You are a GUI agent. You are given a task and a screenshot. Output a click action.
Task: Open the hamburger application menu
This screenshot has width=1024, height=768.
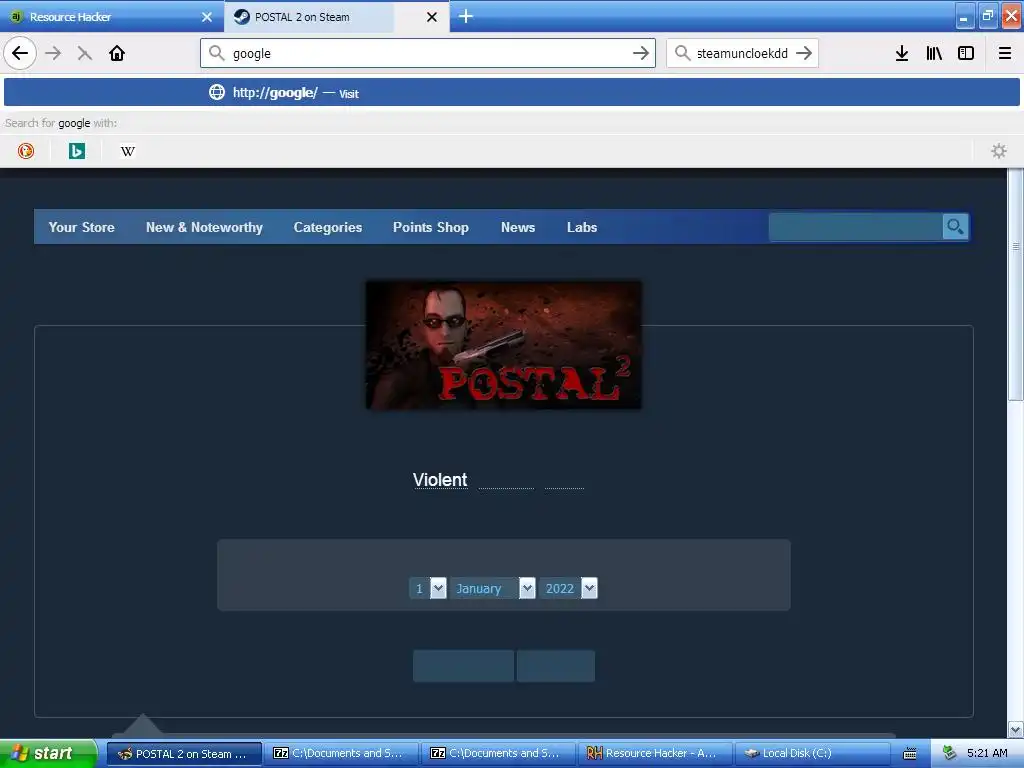tap(1005, 54)
